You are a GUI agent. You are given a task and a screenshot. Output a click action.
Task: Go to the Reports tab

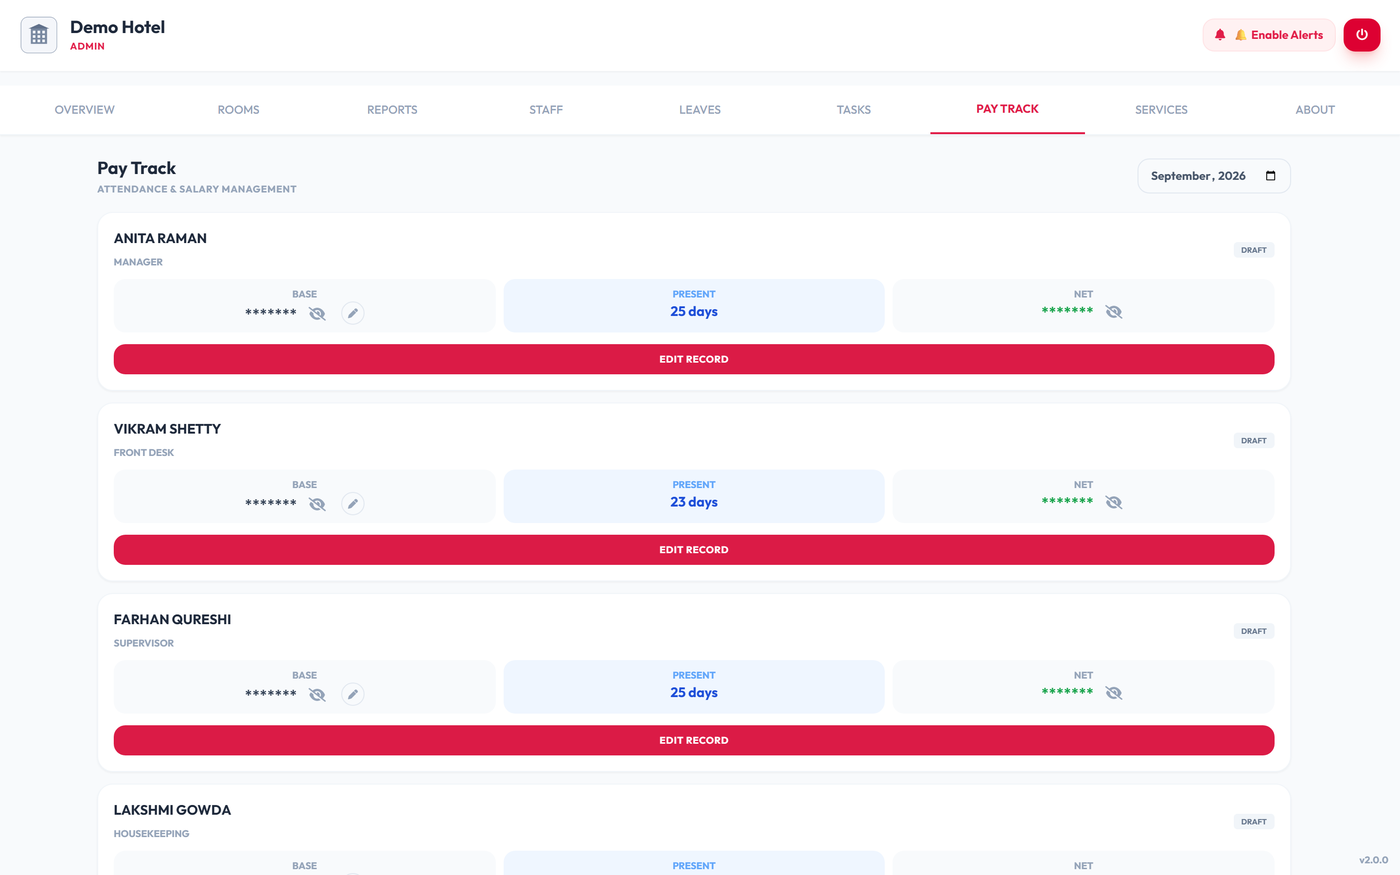[392, 110]
